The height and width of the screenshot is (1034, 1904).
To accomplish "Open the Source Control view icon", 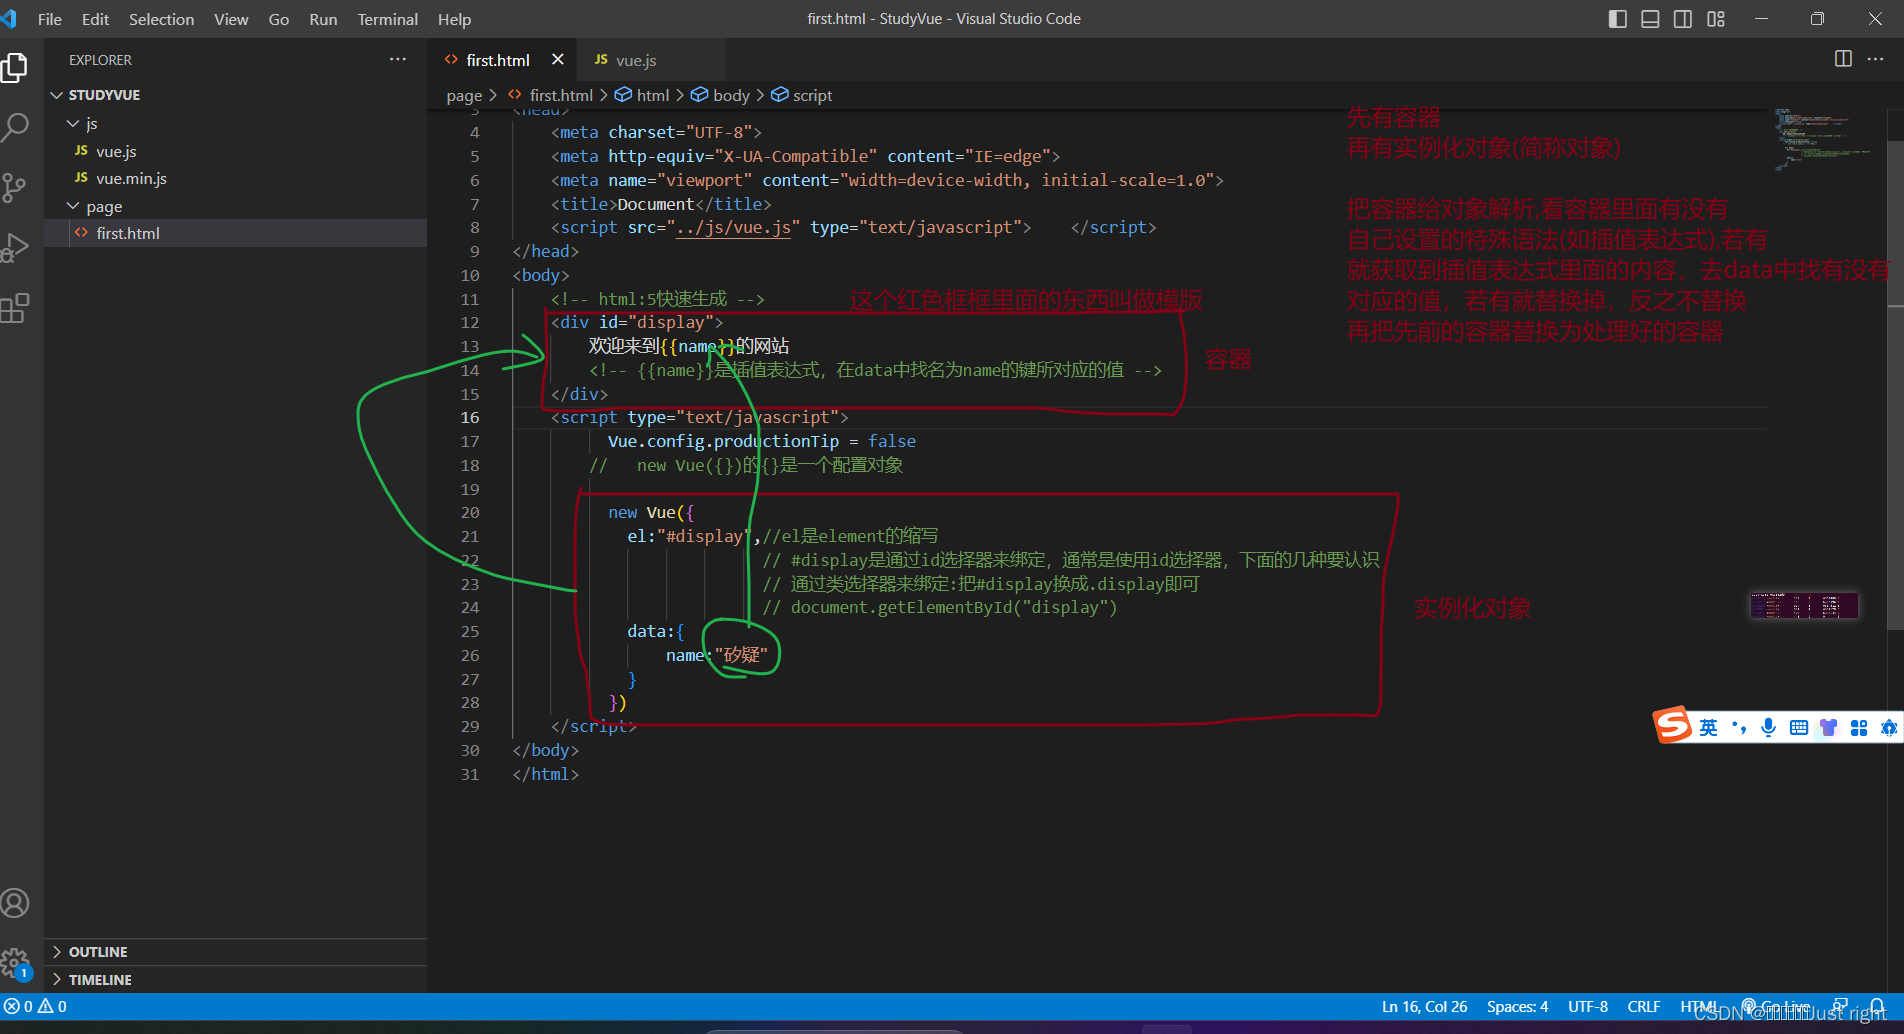I will pyautogui.click(x=15, y=187).
